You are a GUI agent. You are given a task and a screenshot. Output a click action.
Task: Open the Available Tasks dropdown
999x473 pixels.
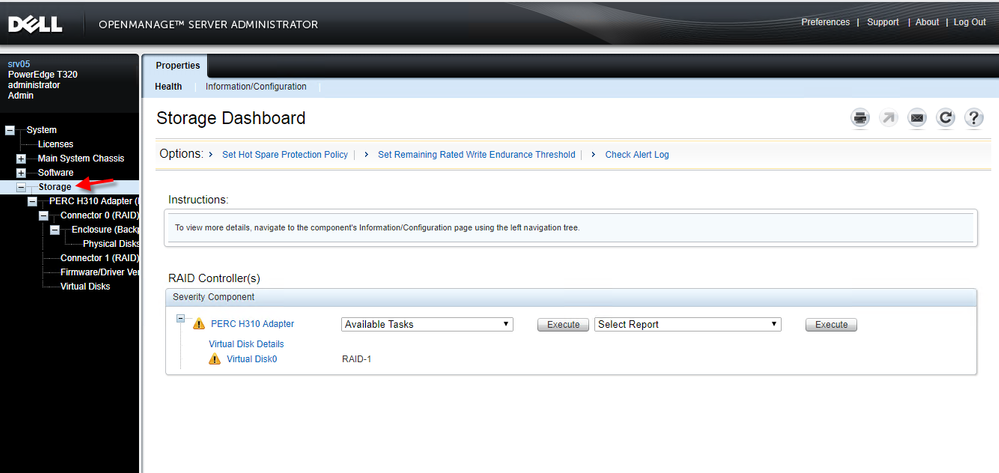pos(428,324)
